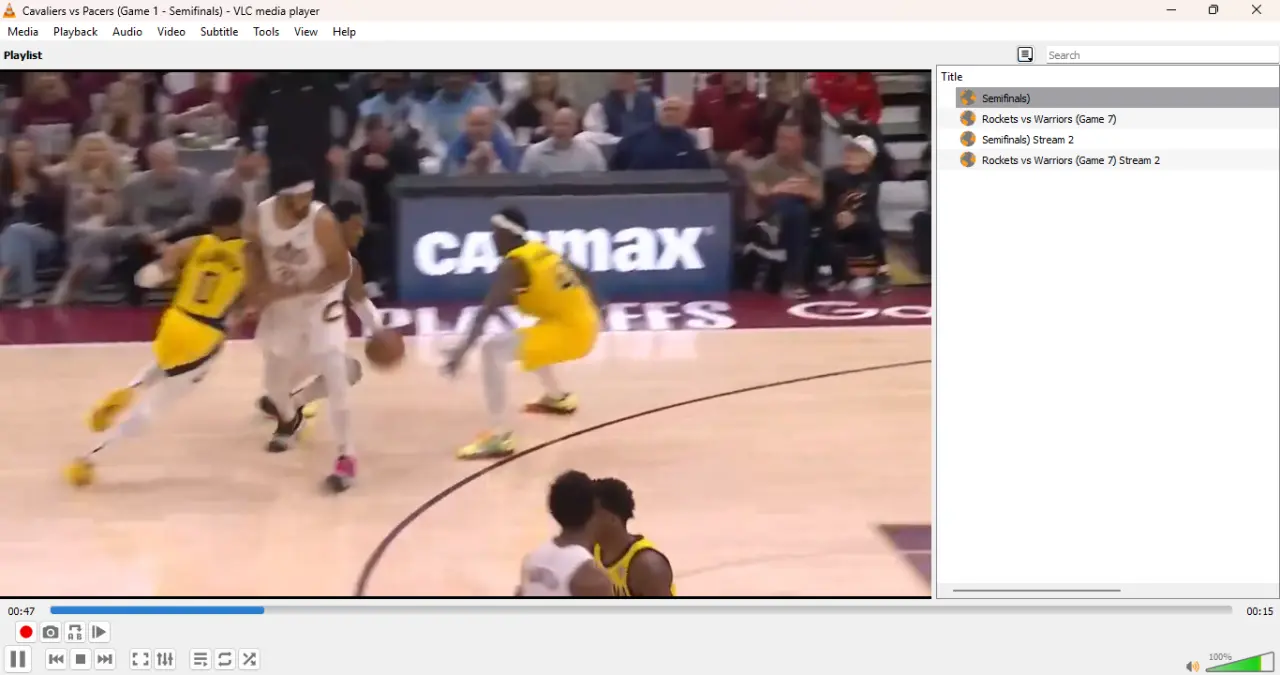The height and width of the screenshot is (675, 1280).
Task: Take a snapshot with the camera icon
Action: click(x=50, y=632)
